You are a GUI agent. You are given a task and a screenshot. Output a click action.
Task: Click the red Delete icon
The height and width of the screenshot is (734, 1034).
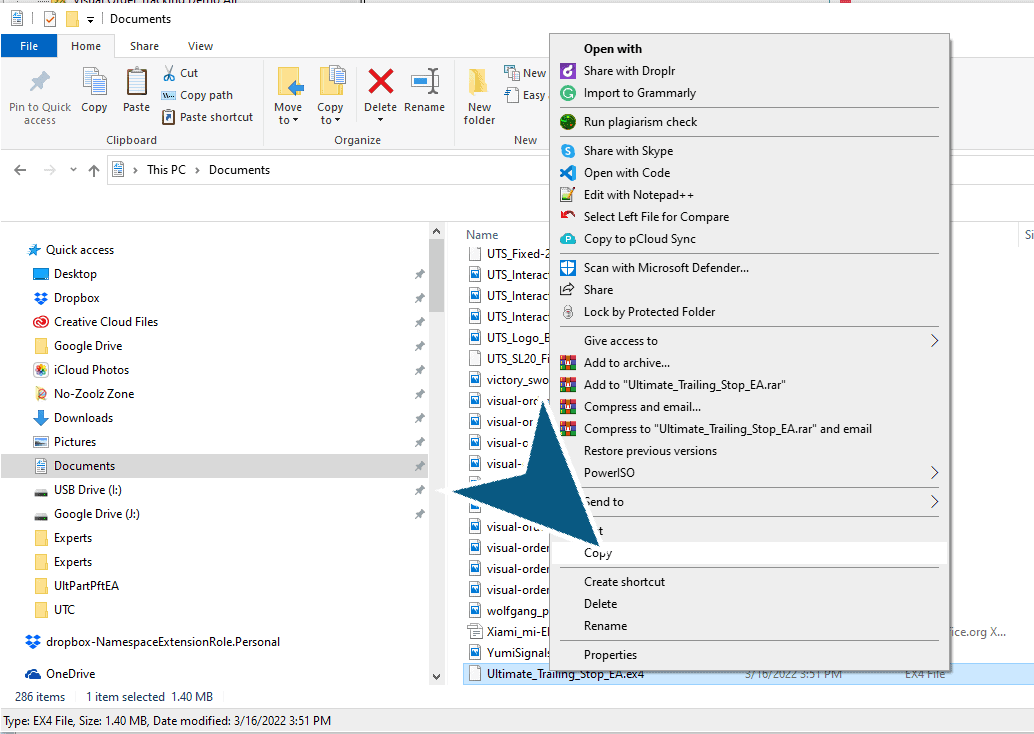click(x=380, y=82)
